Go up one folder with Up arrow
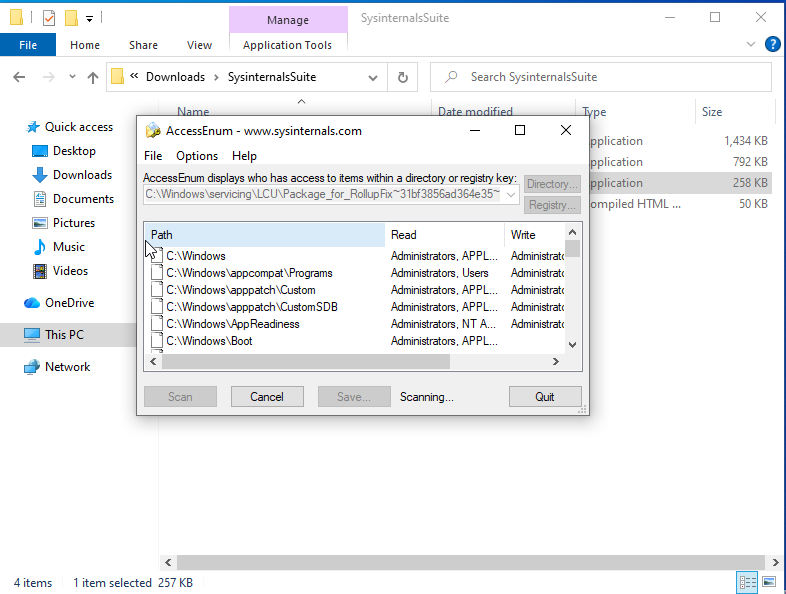The height and width of the screenshot is (594, 786). 93,77
